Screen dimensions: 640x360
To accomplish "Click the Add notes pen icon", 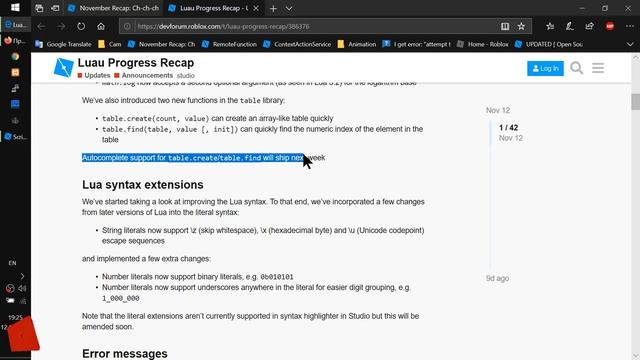I will 569,27.
